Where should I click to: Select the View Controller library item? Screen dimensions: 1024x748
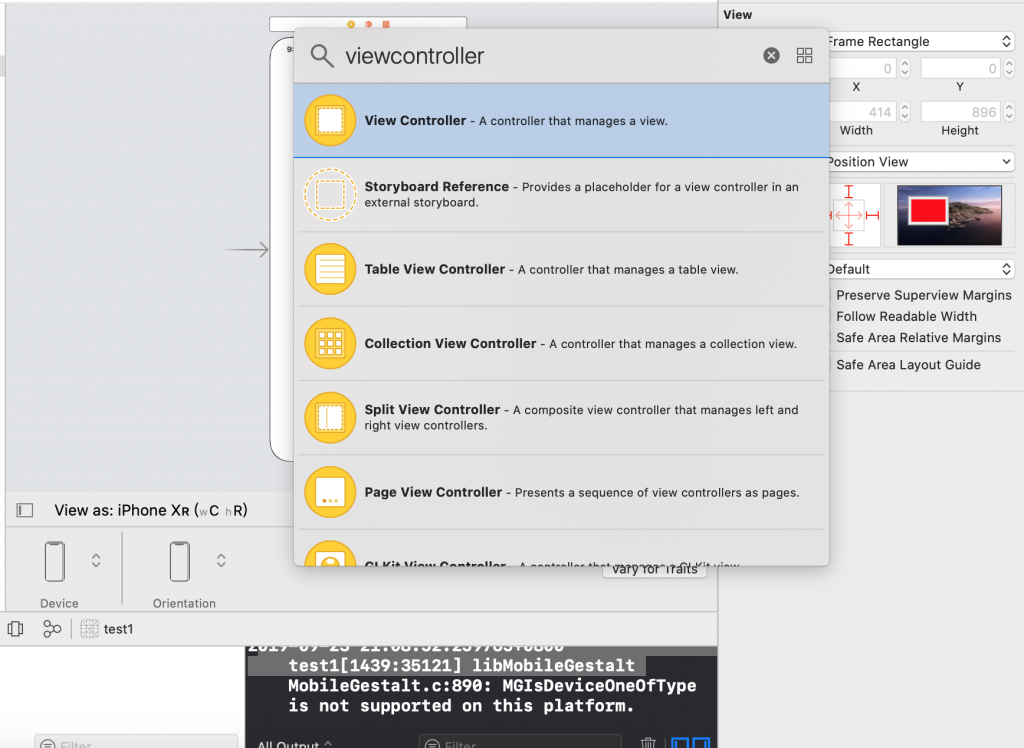(561, 120)
